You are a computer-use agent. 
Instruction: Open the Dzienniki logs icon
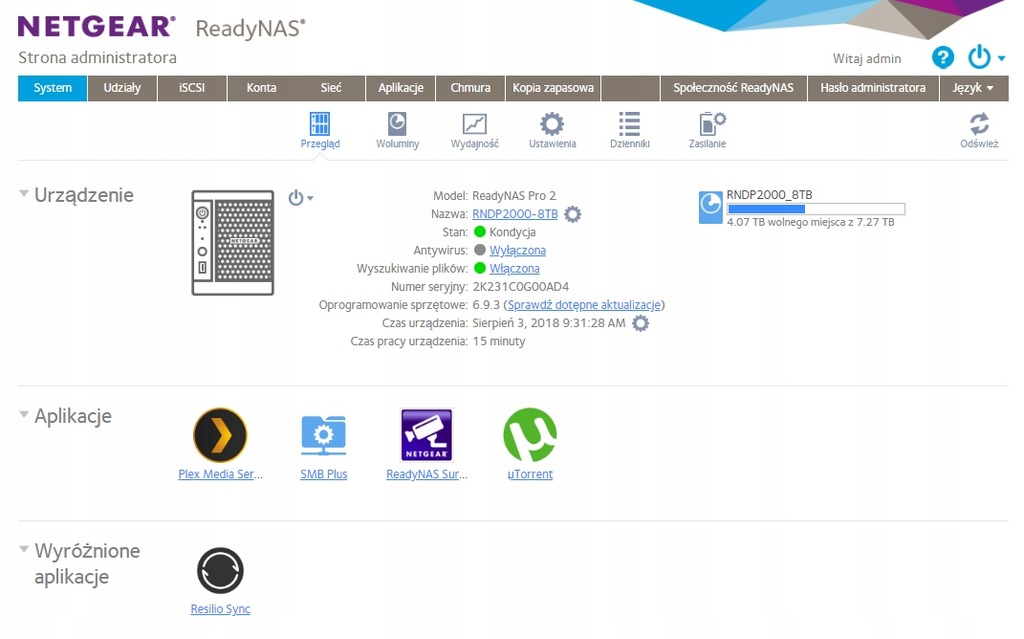630,123
